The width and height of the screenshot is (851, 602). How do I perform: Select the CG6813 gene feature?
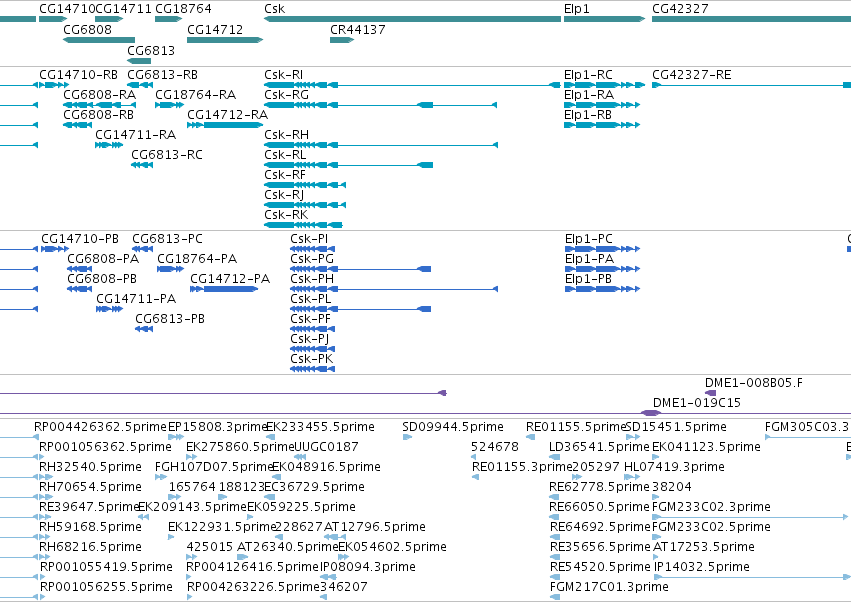pos(139,60)
